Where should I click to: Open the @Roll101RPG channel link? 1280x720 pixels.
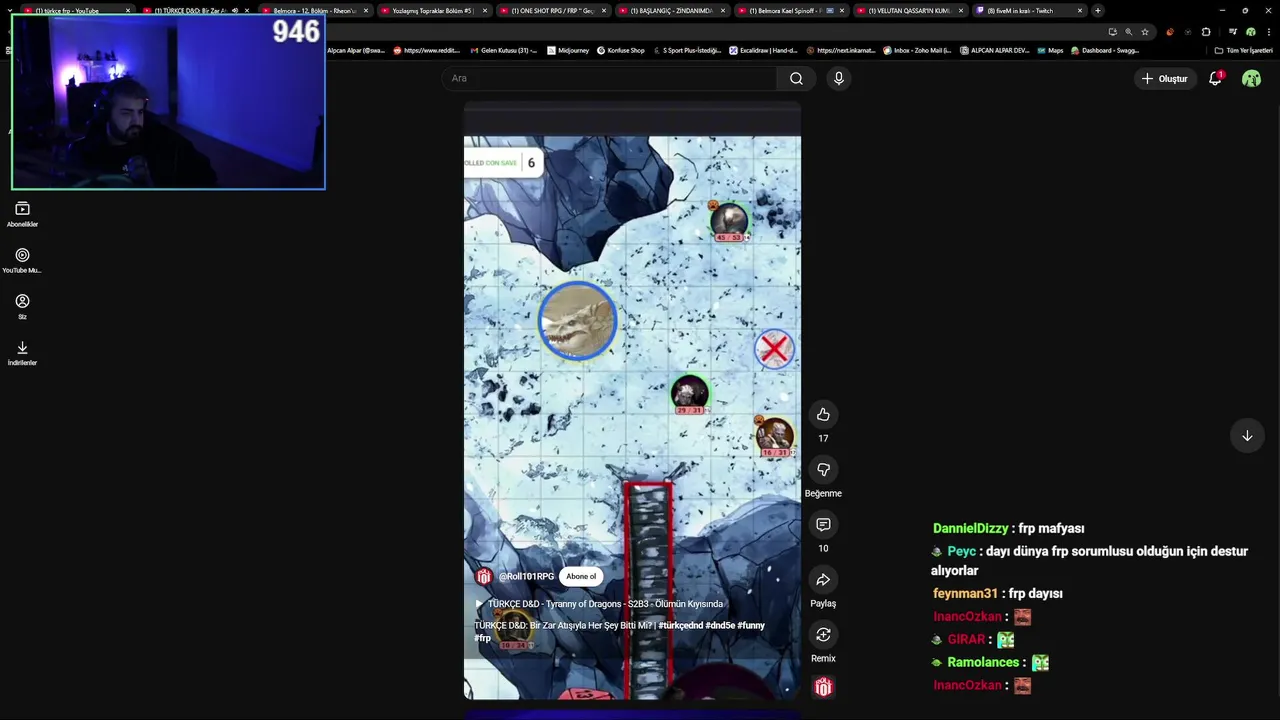tap(526, 577)
